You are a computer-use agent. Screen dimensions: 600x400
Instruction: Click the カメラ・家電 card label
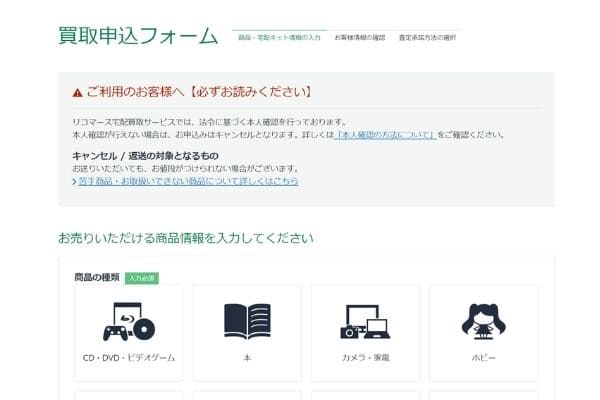[365, 358]
